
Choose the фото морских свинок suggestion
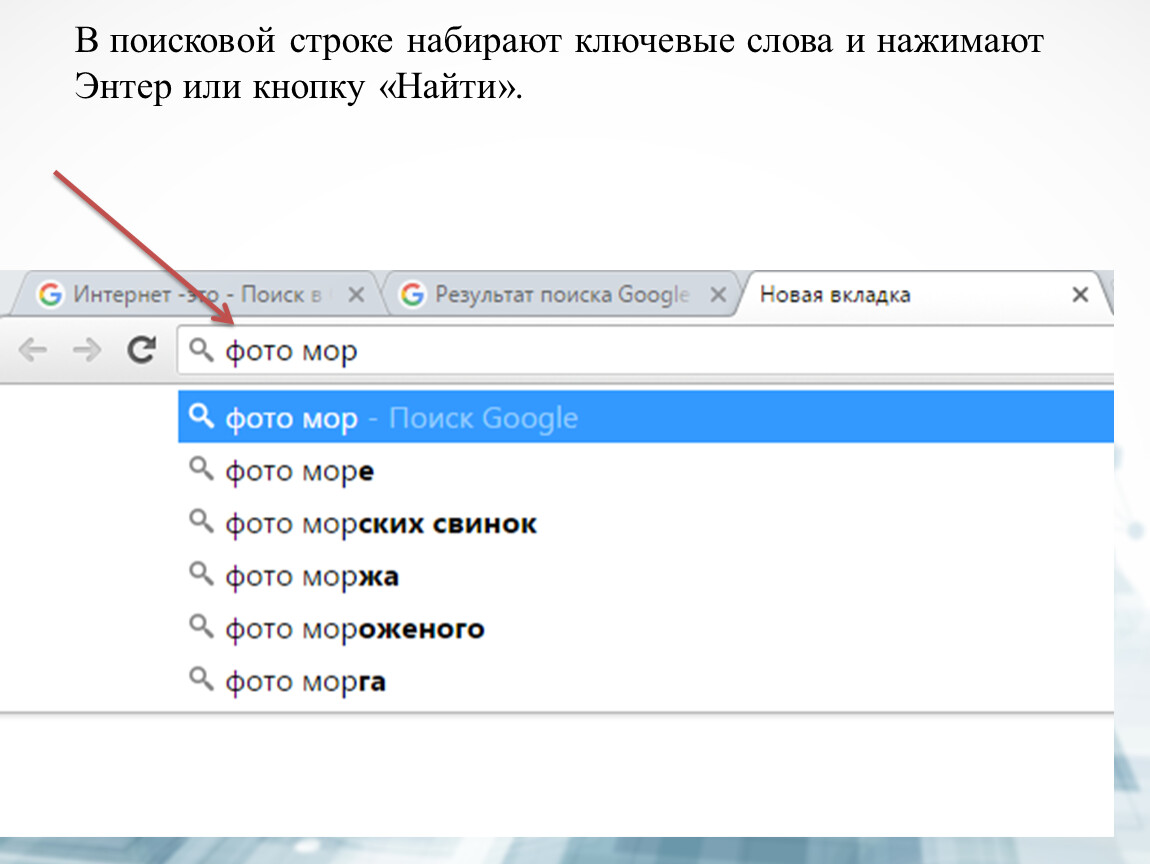point(645,523)
